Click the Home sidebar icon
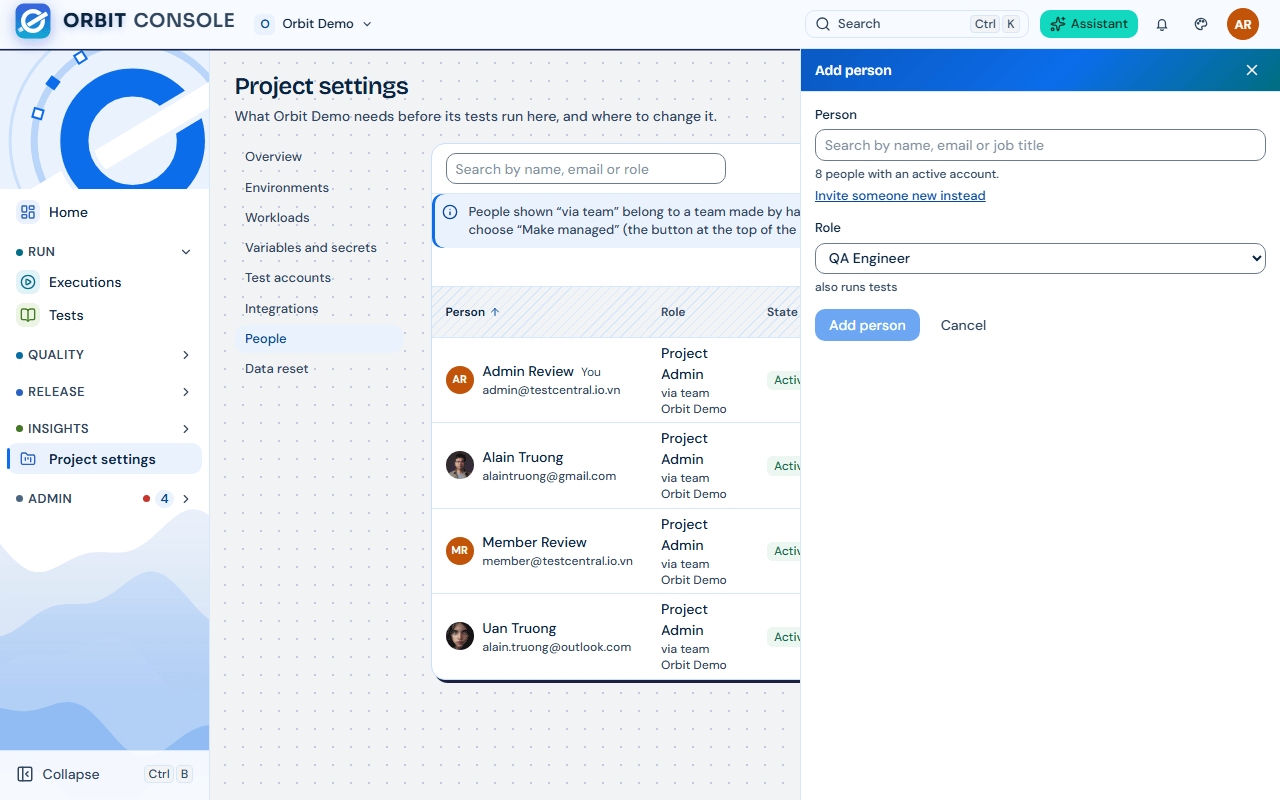The height and width of the screenshot is (800, 1280). pyautogui.click(x=28, y=212)
